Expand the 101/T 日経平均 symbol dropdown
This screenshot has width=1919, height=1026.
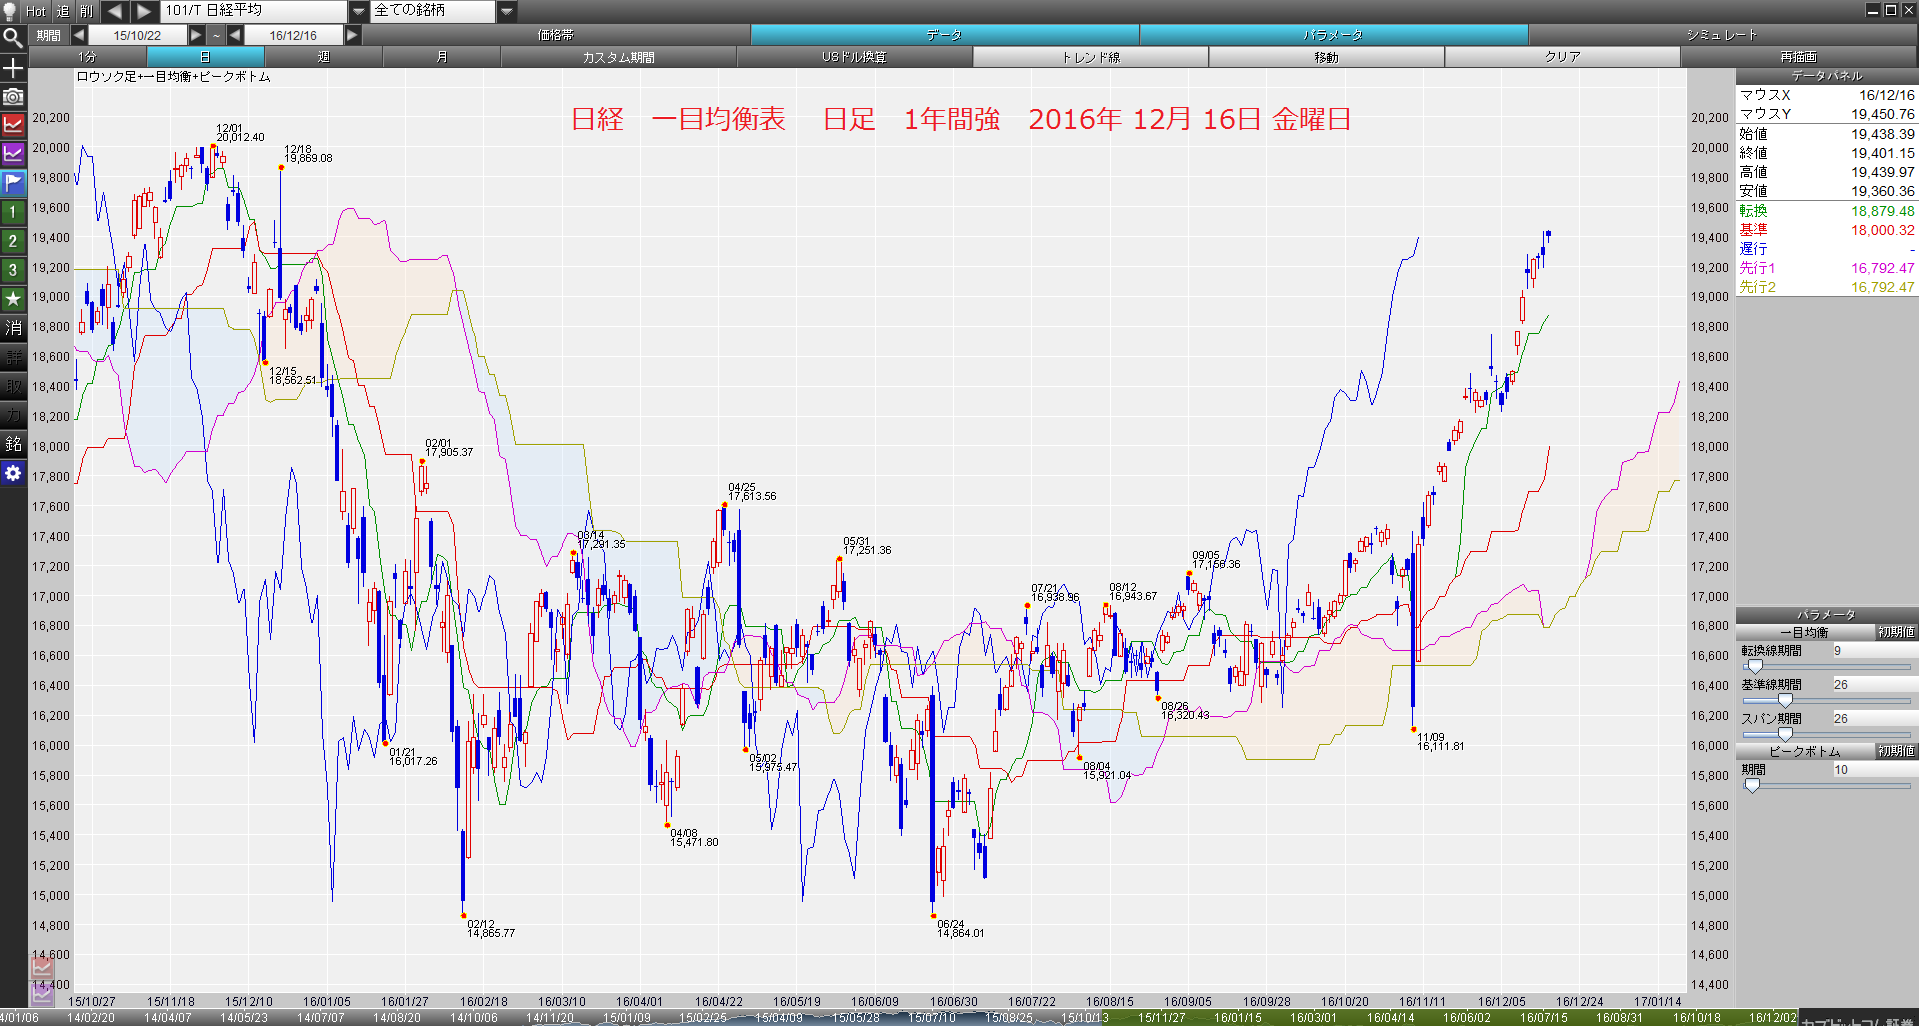pyautogui.click(x=359, y=11)
